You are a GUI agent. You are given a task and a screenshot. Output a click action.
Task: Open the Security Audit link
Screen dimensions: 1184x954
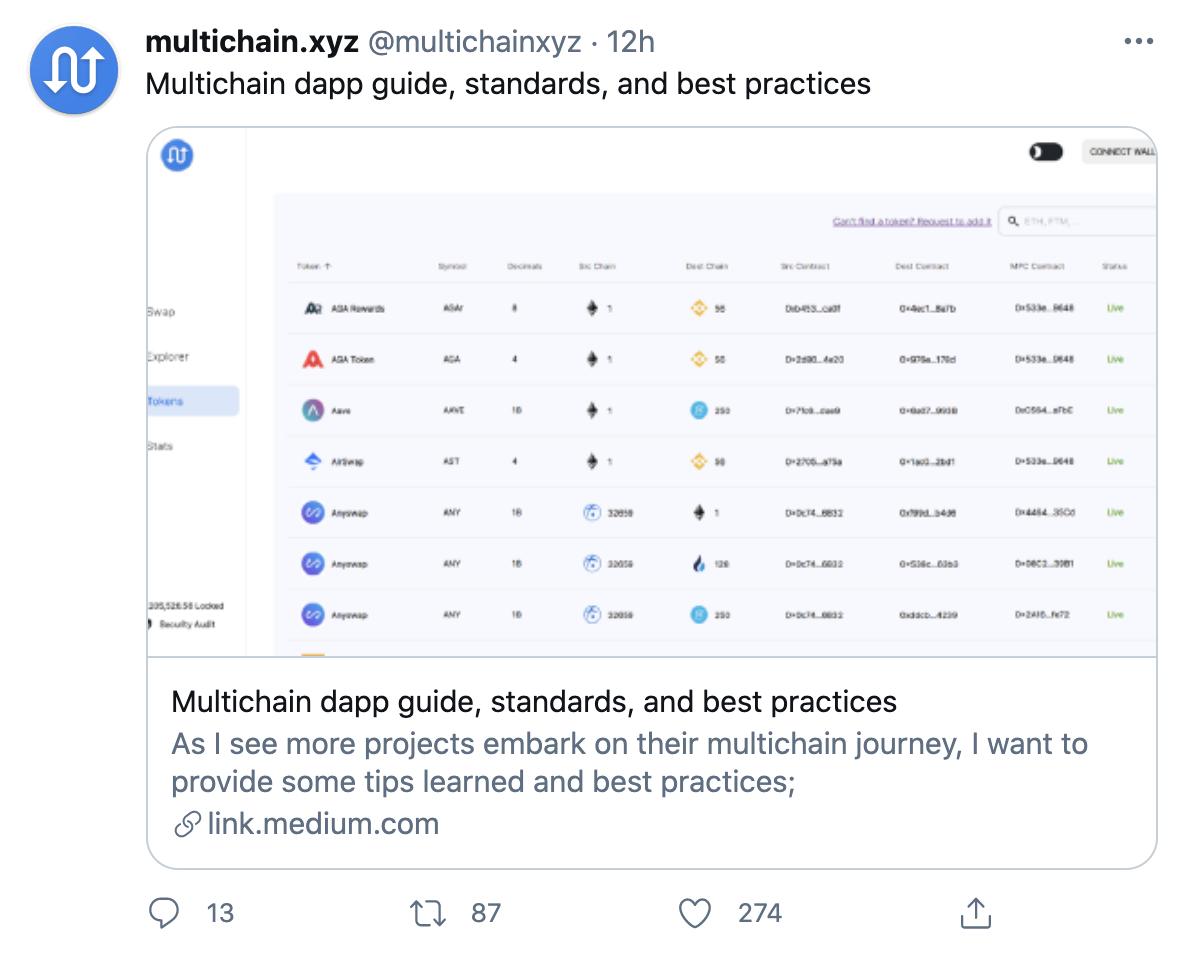point(186,624)
